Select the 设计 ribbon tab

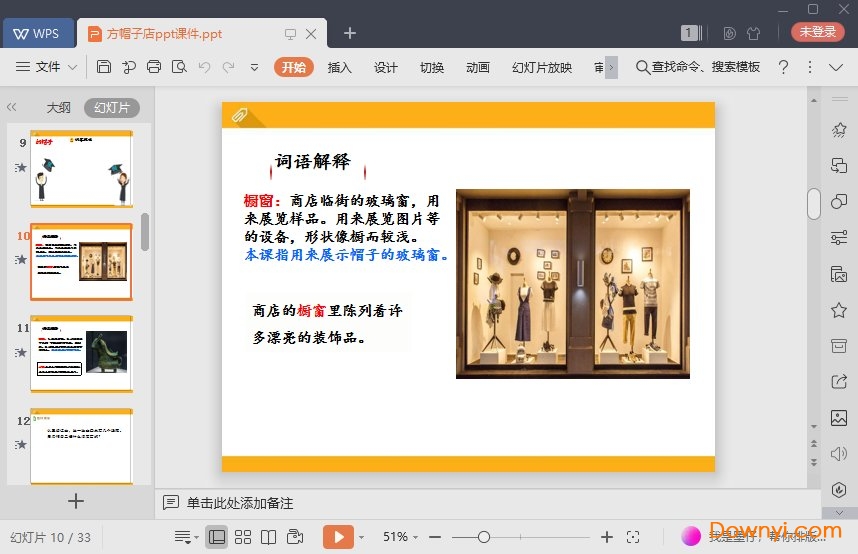(385, 67)
